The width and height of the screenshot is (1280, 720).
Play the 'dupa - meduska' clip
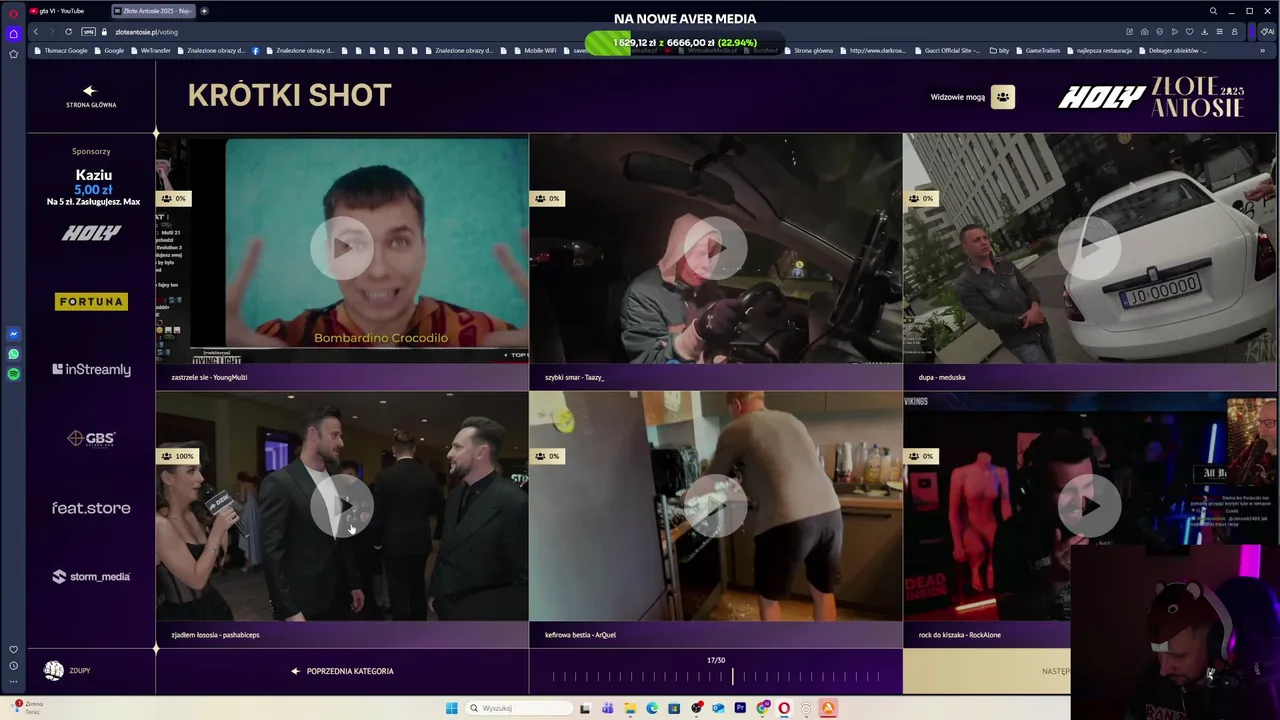click(1089, 247)
